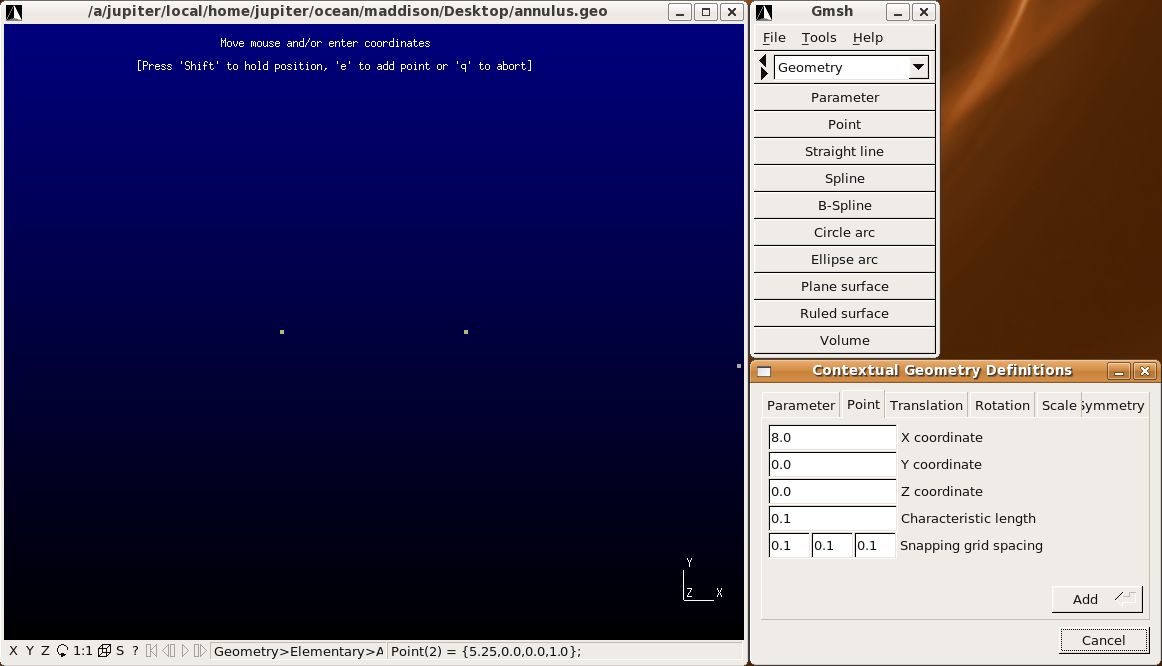The width and height of the screenshot is (1162, 666).
Task: Open the Rotation tab
Action: (x=1002, y=405)
